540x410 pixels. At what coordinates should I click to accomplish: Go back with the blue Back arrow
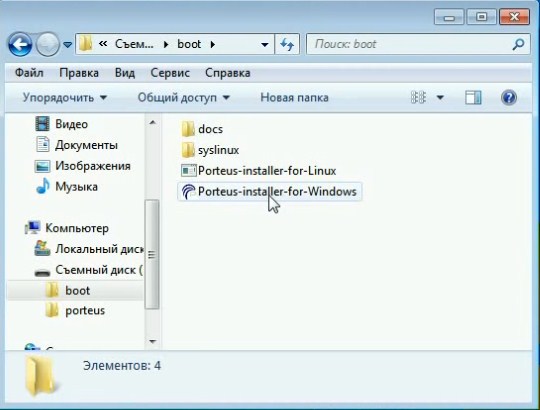(x=20, y=44)
